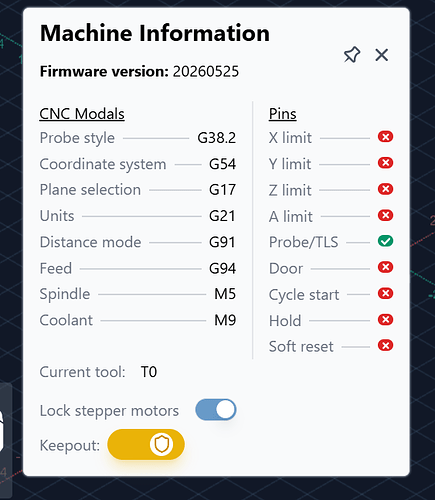Click the Z limit red status icon
The width and height of the screenshot is (435, 500).
tap(385, 189)
